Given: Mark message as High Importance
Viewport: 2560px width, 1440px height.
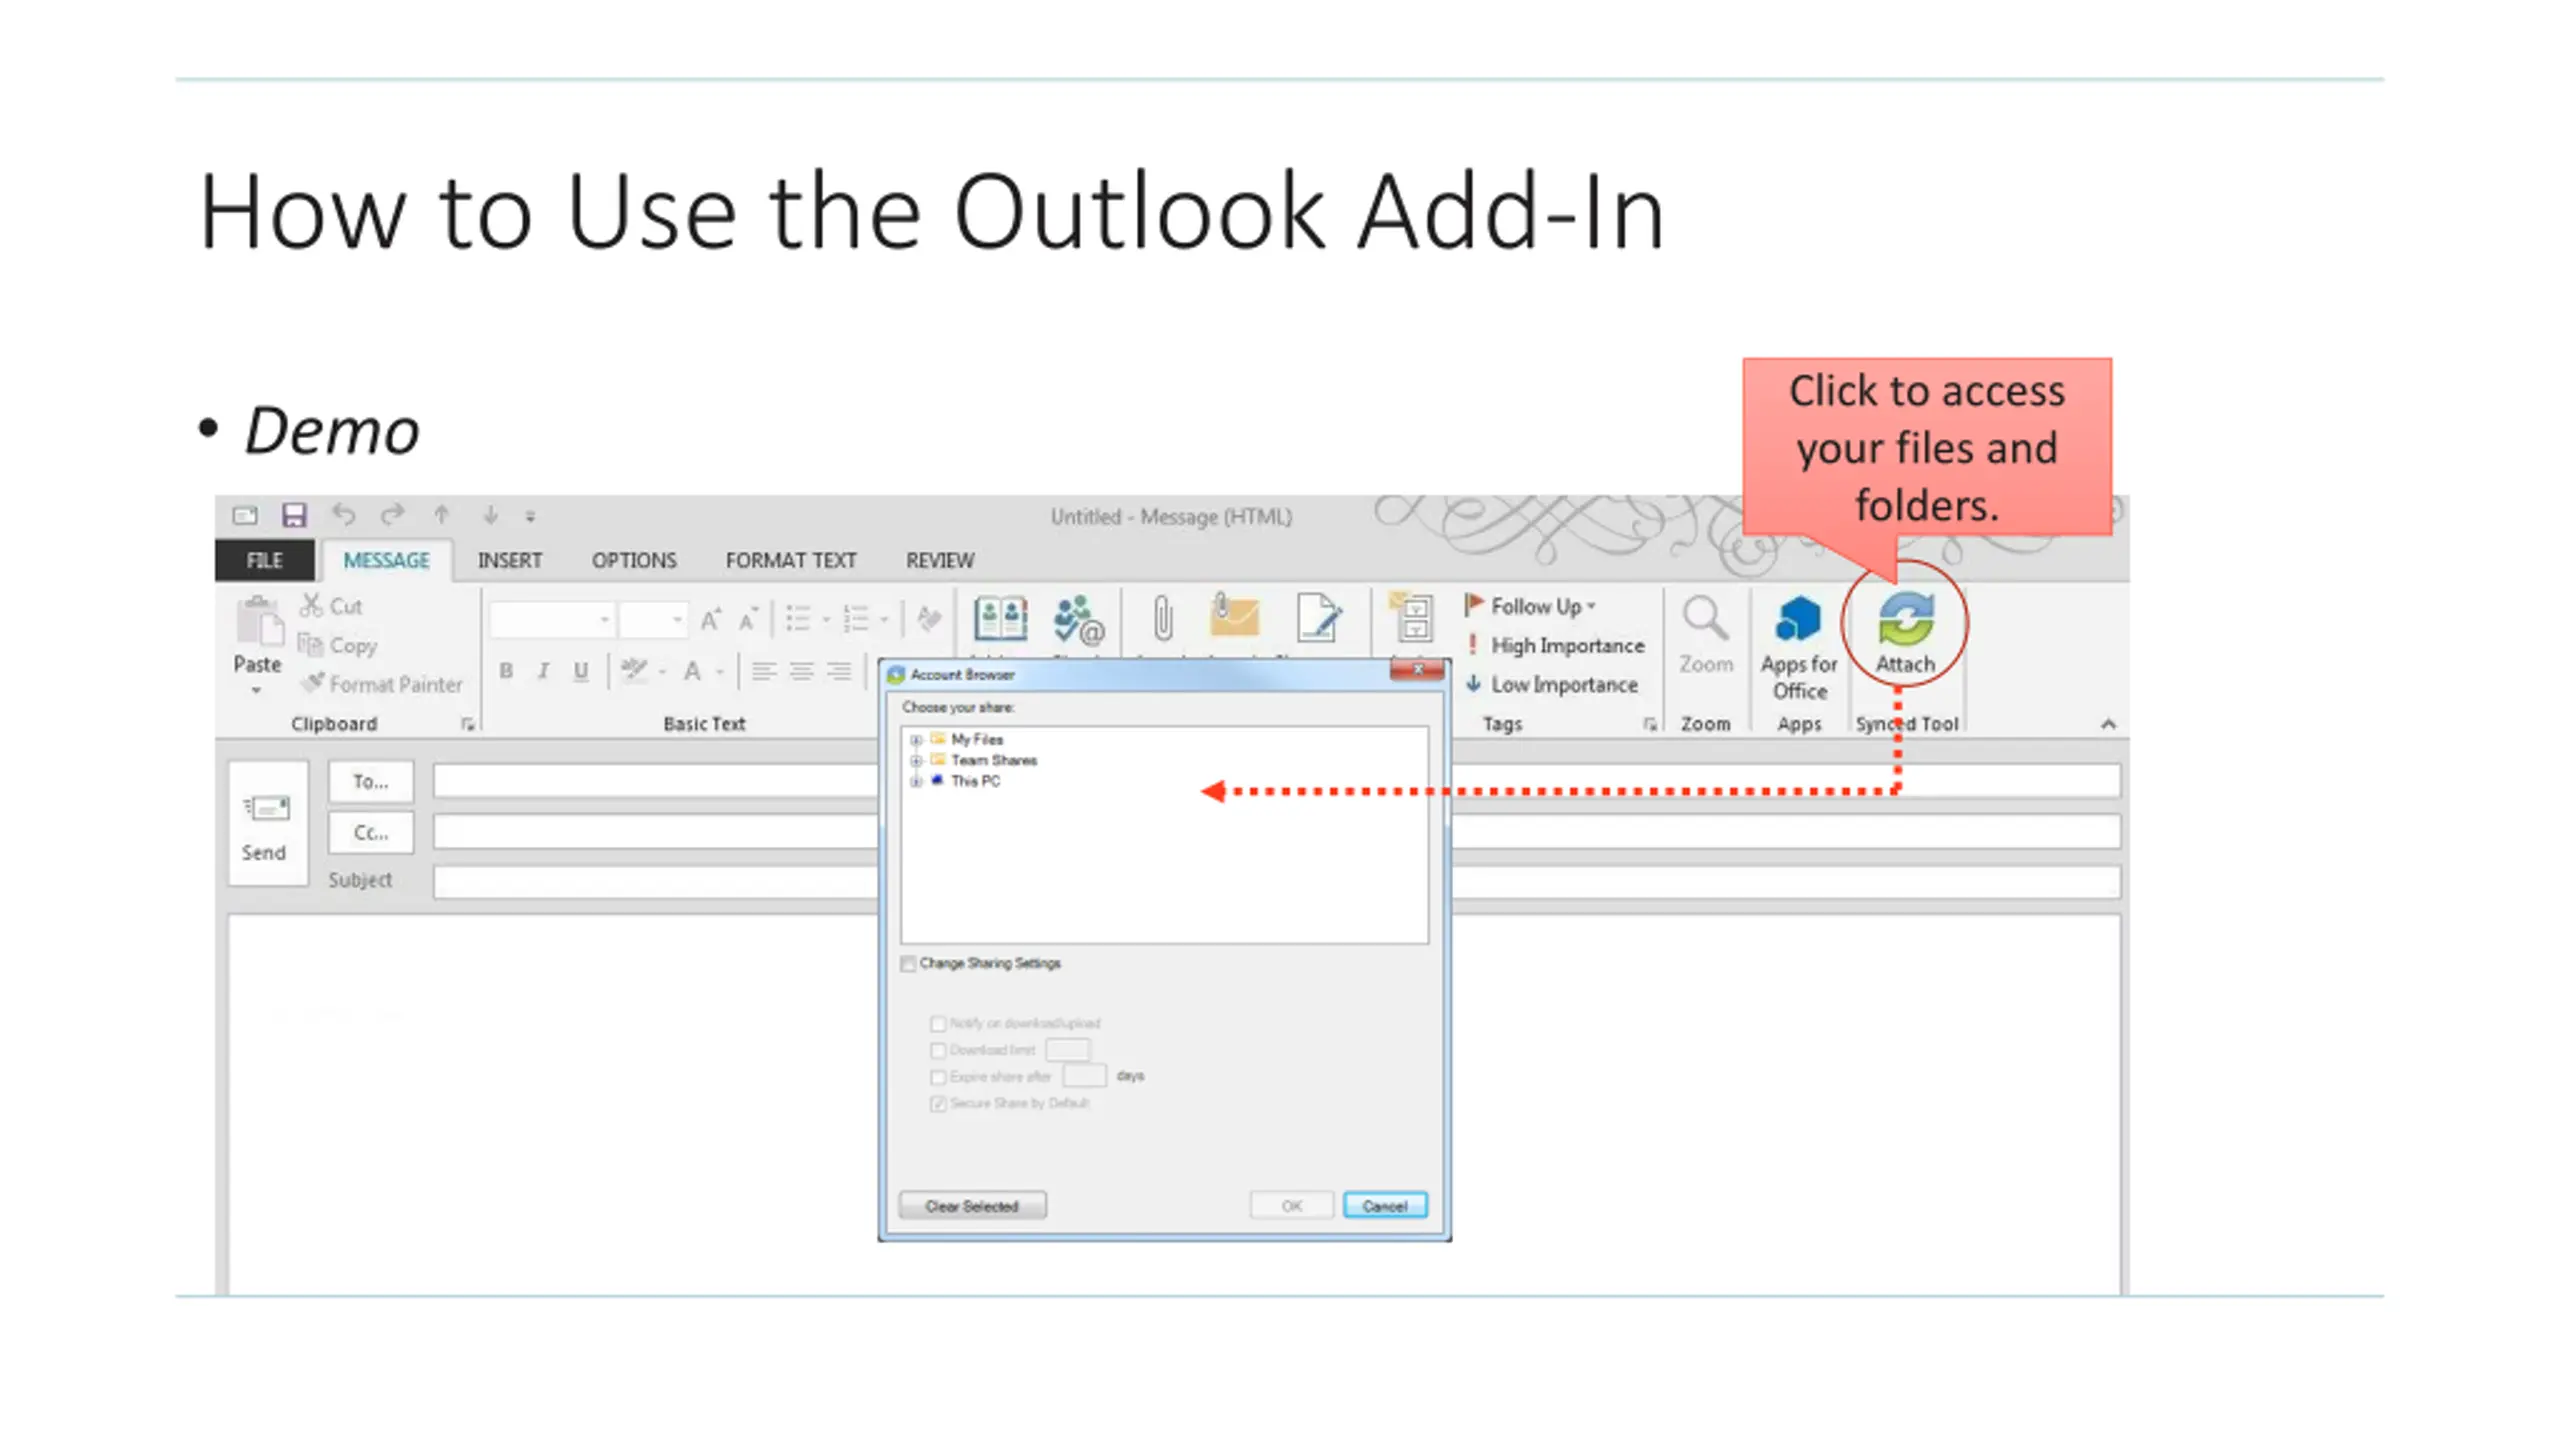Looking at the screenshot, I should tap(1556, 645).
